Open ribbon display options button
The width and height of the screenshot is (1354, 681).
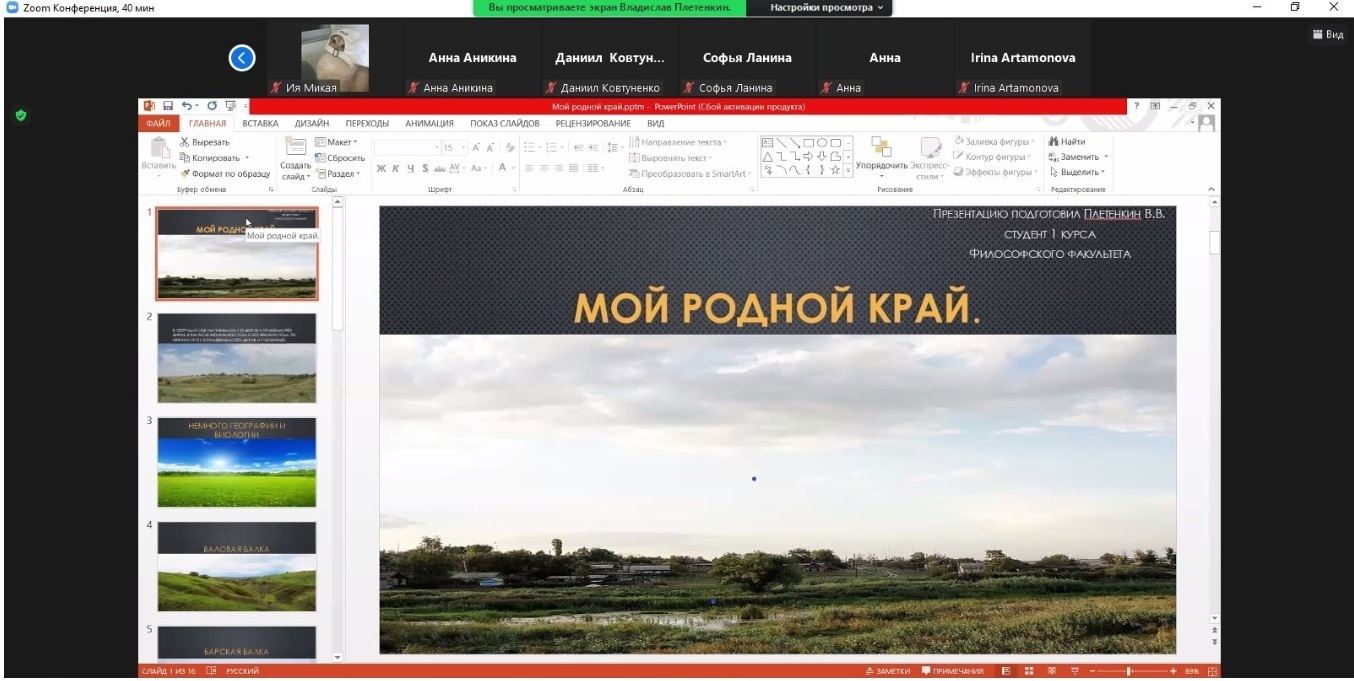[x=1156, y=106]
